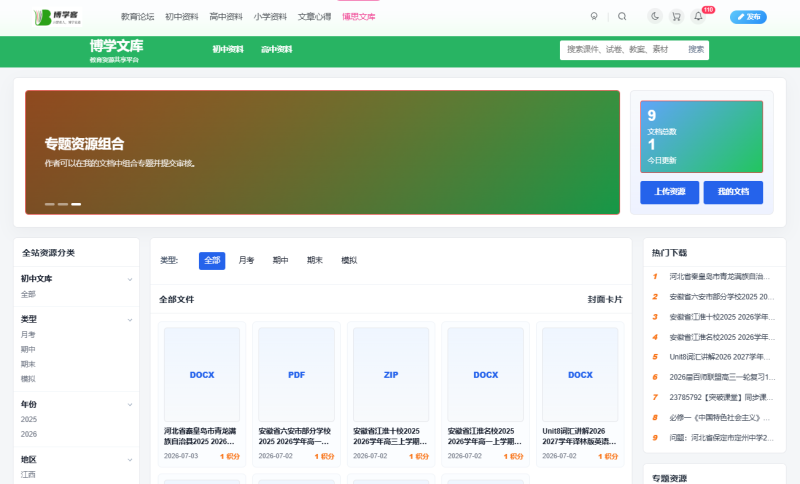Switch to 封面卡片 view
This screenshot has height=484, width=800.
(605, 299)
